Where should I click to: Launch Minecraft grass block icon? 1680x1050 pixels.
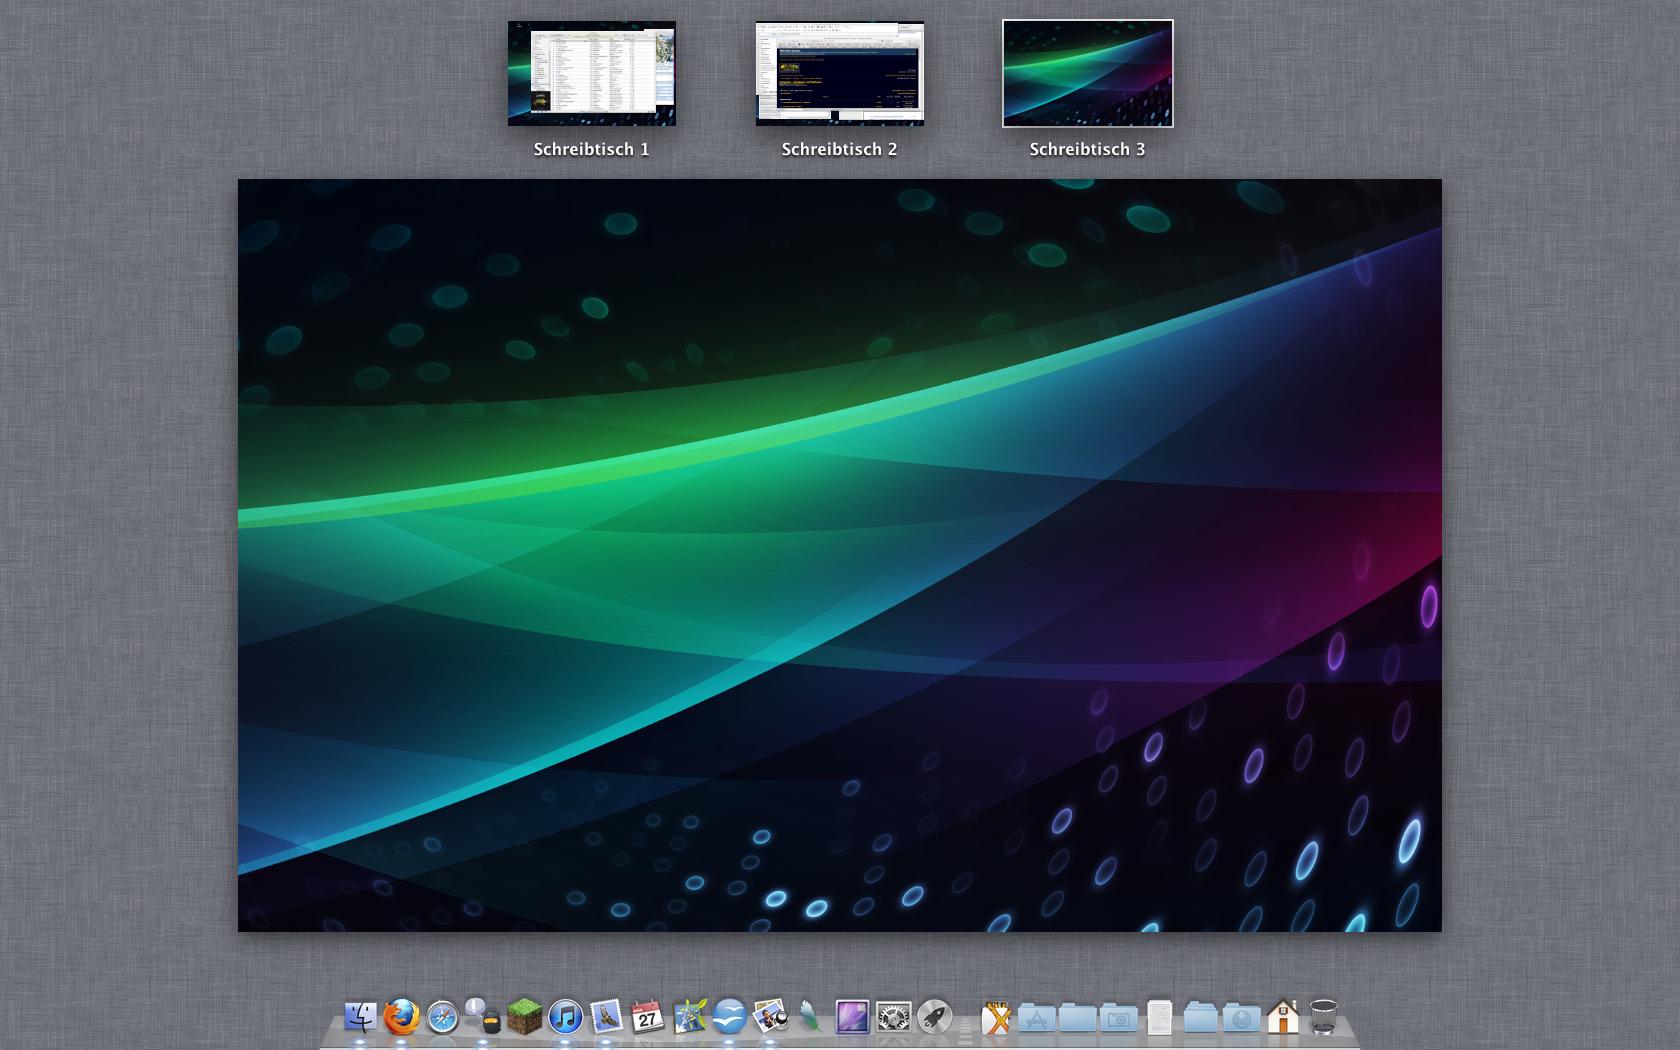[x=524, y=1017]
